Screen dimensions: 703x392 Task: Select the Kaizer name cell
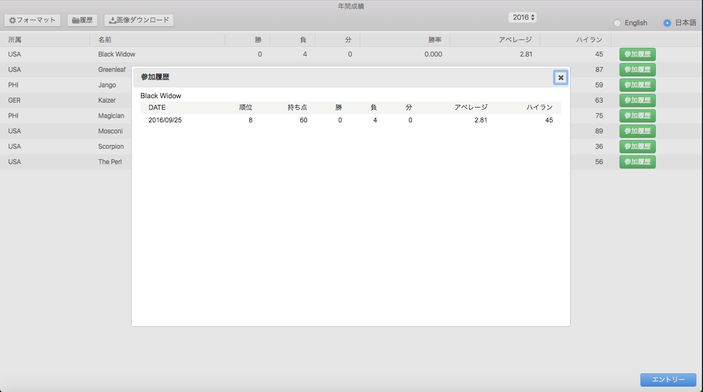[107, 100]
